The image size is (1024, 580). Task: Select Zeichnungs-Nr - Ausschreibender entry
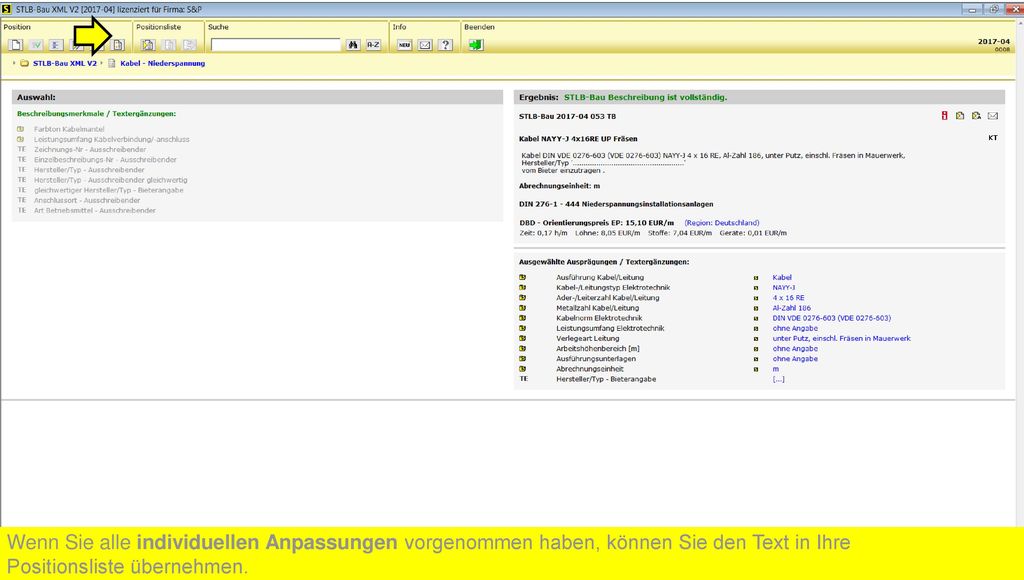90,150
